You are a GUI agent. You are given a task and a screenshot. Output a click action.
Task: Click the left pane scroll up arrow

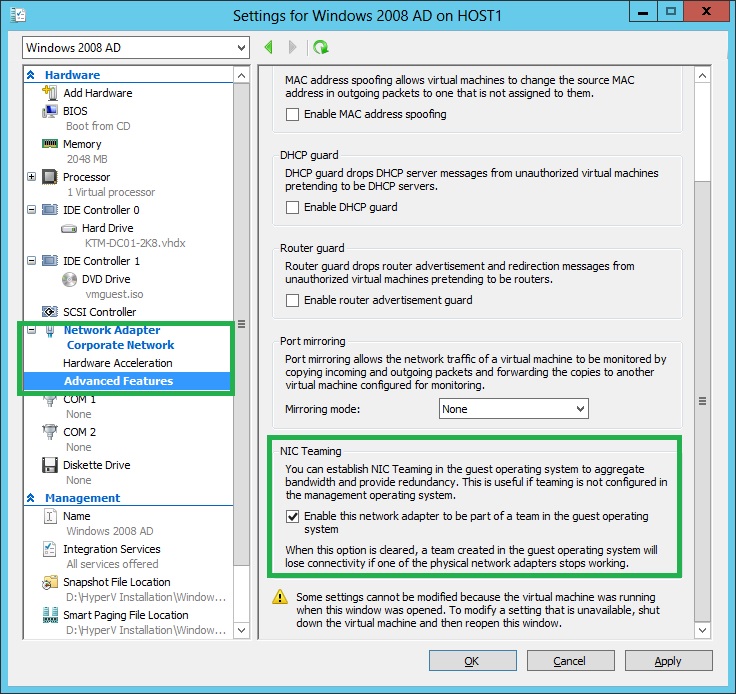[x=241, y=76]
